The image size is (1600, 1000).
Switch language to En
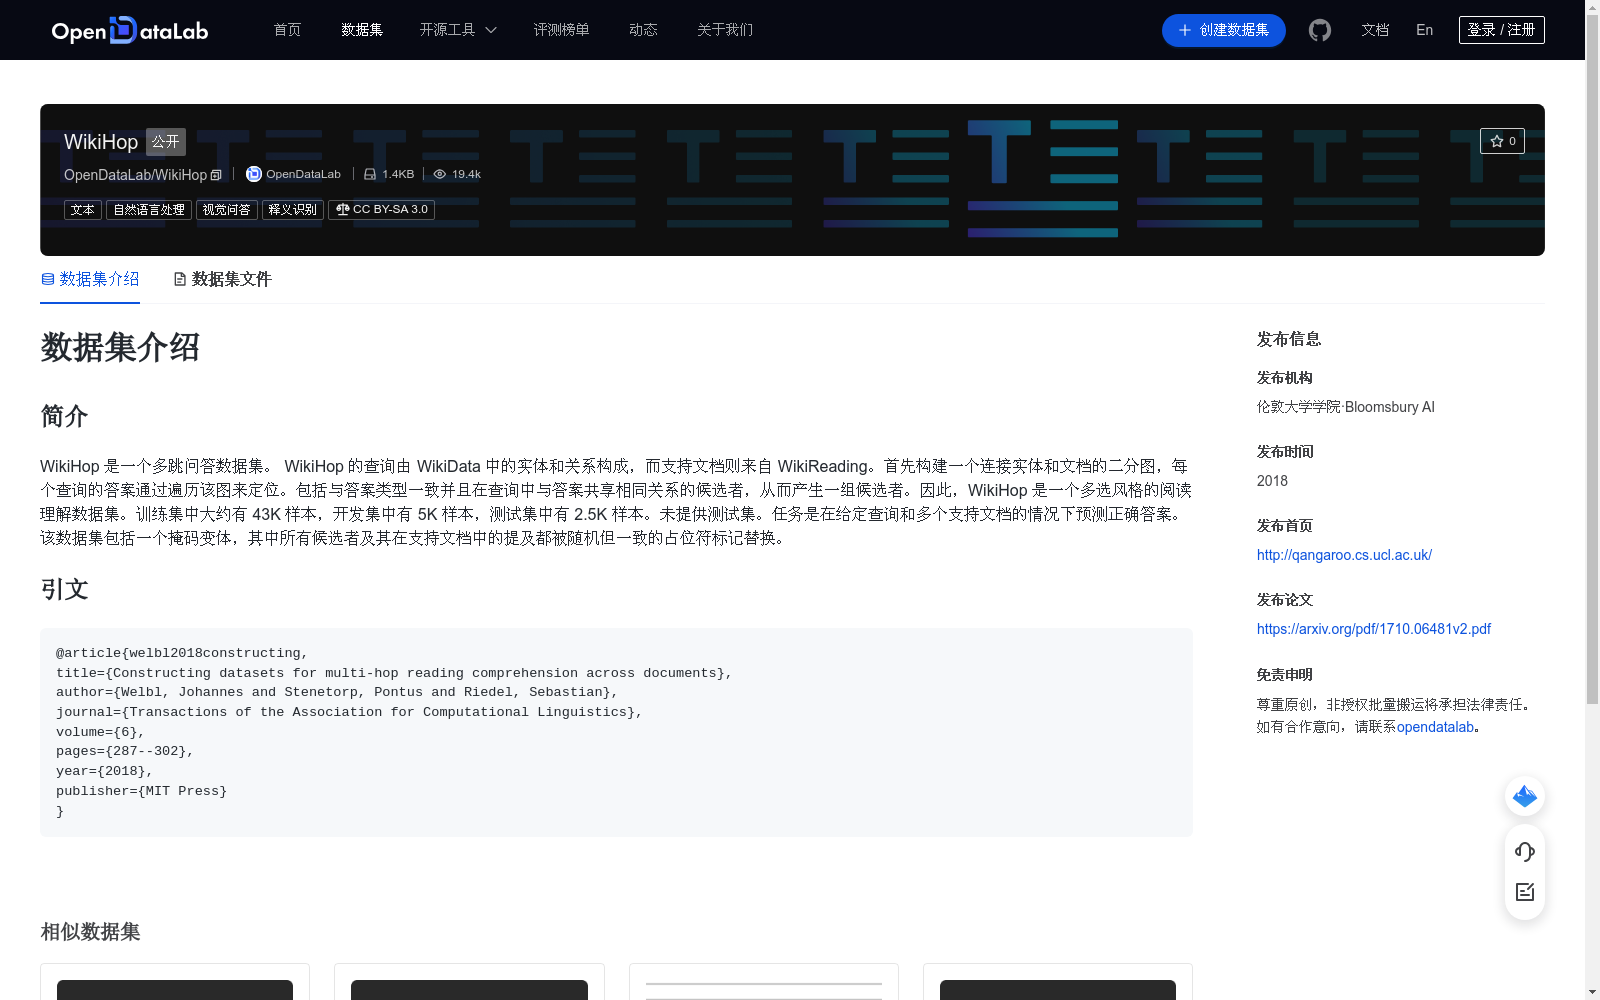click(x=1424, y=30)
